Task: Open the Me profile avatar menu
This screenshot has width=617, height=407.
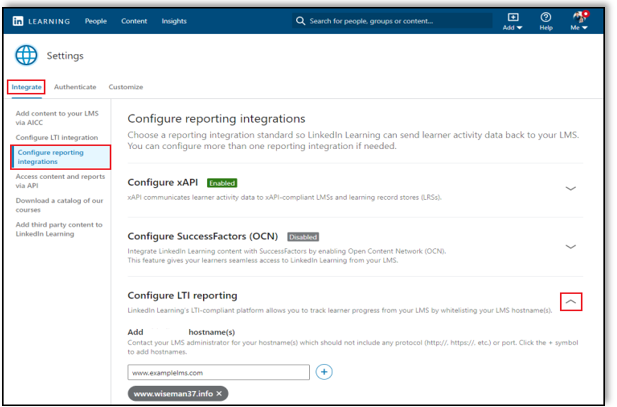Action: [x=579, y=21]
